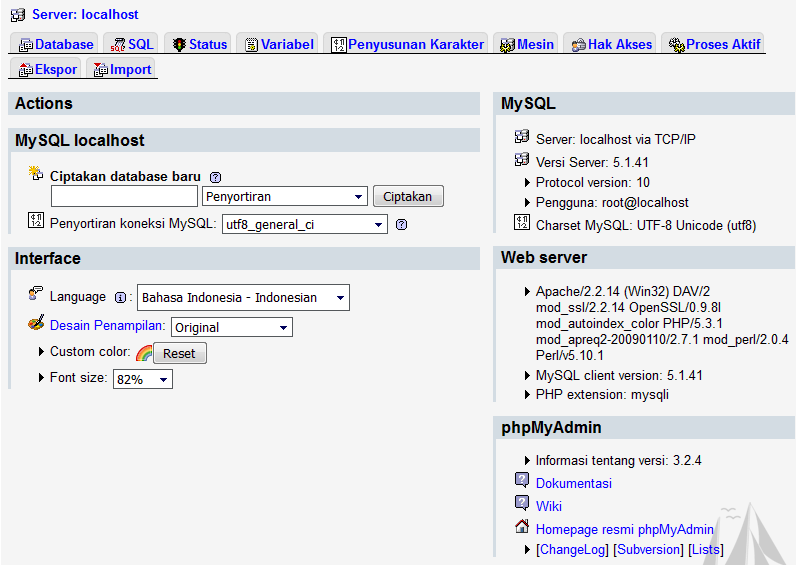This screenshot has height=565, width=796.
Task: Click the Ciptakan button
Action: coord(408,196)
